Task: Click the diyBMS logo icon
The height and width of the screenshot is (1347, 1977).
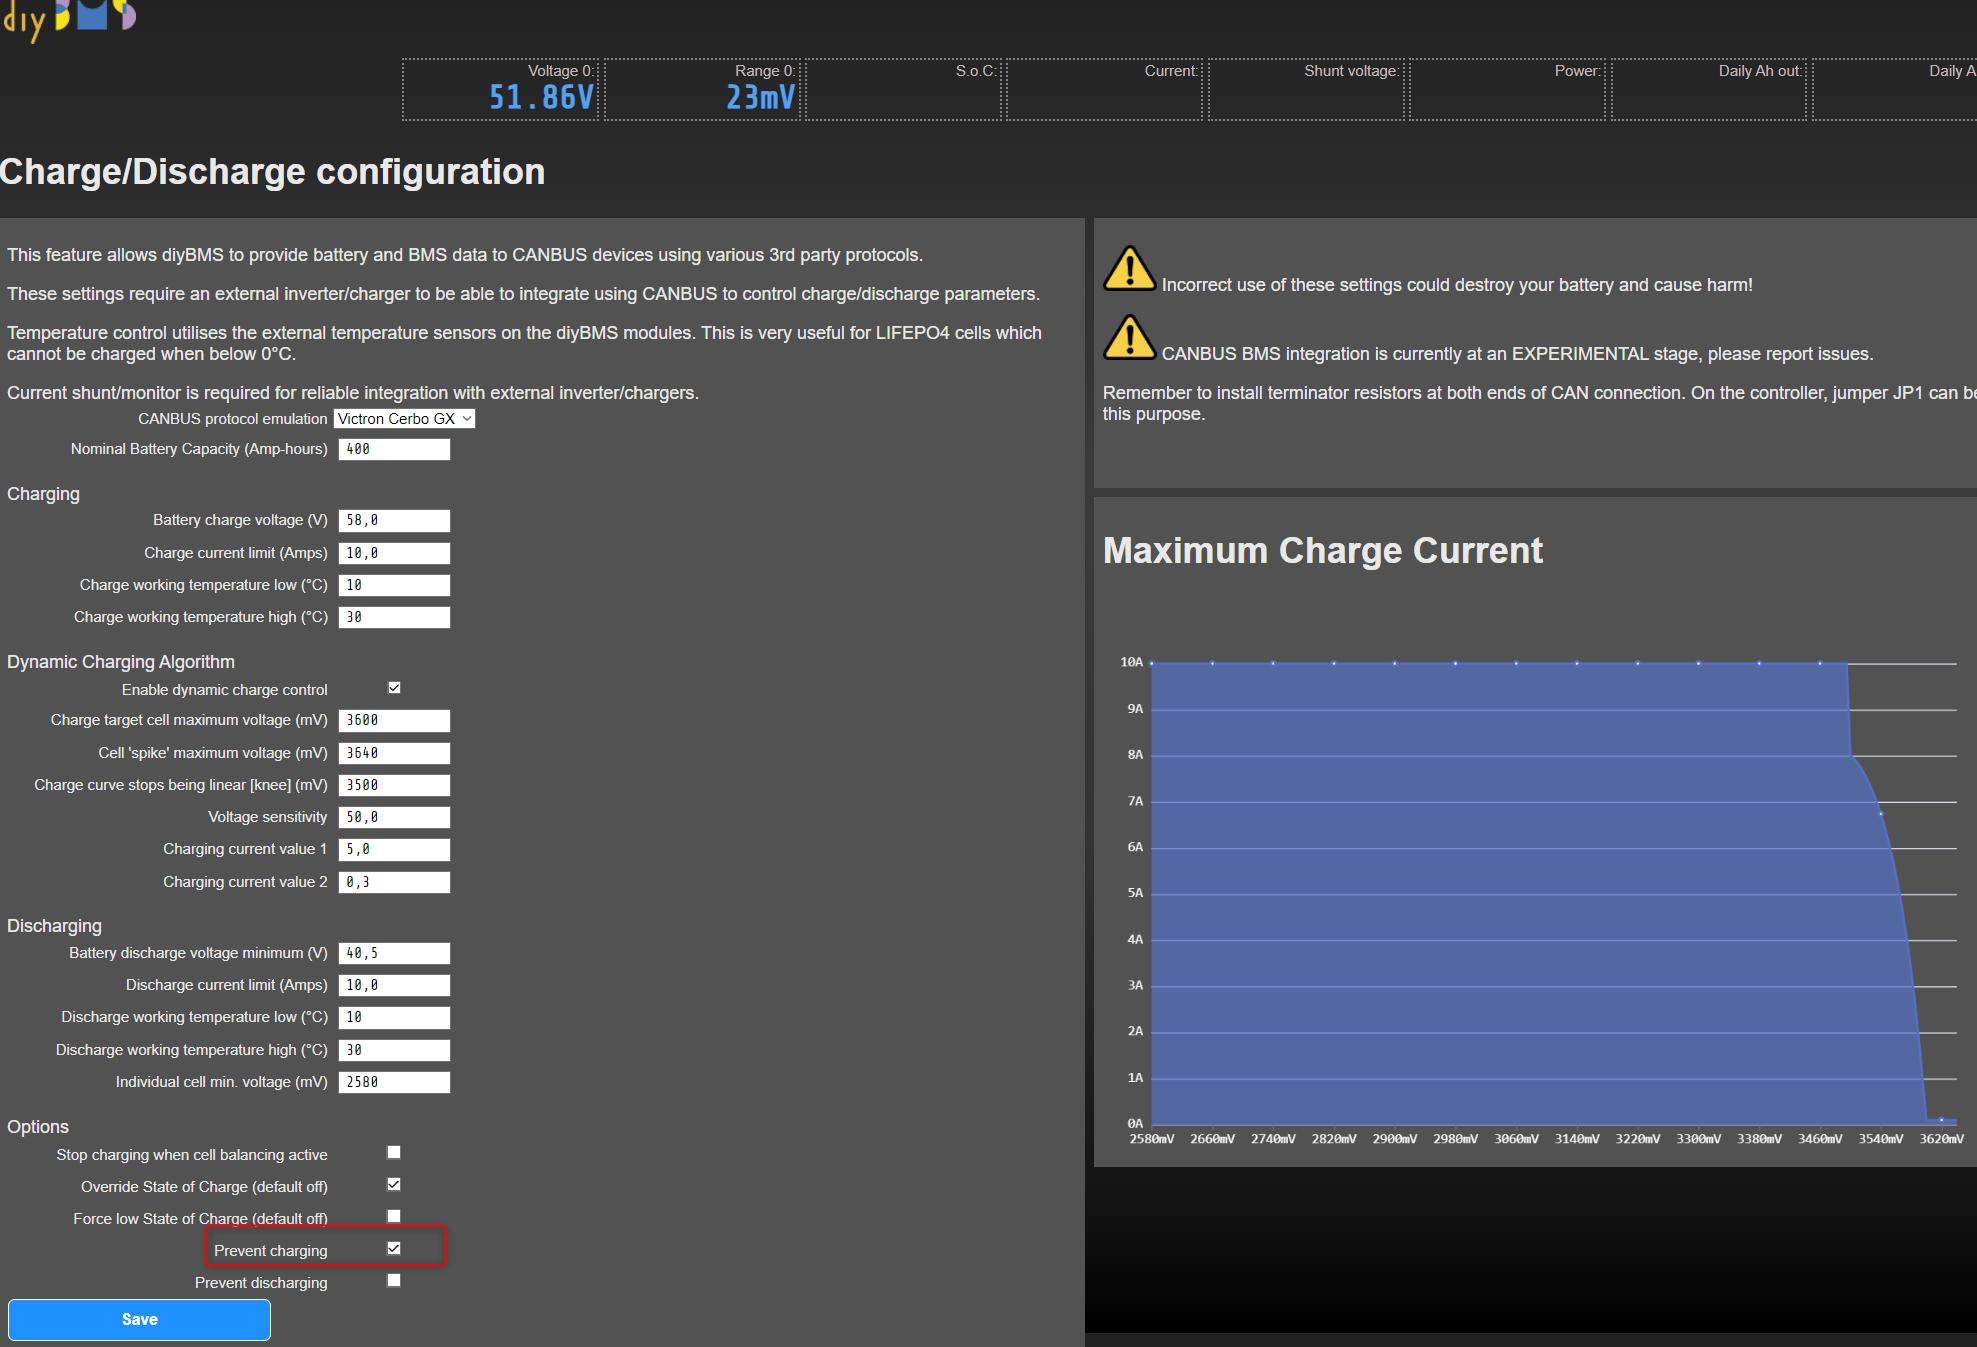Action: (x=68, y=17)
